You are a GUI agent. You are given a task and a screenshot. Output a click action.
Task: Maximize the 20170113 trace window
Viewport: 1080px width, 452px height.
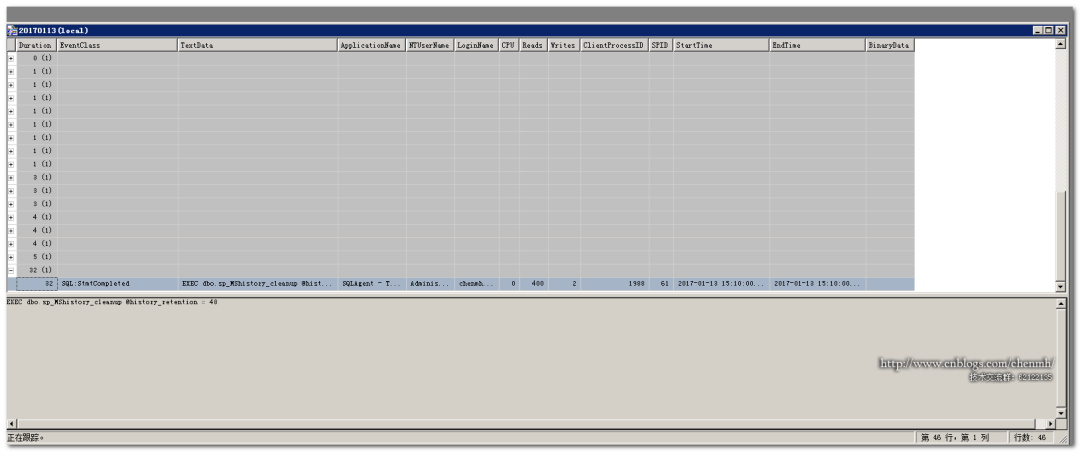click(x=1048, y=30)
